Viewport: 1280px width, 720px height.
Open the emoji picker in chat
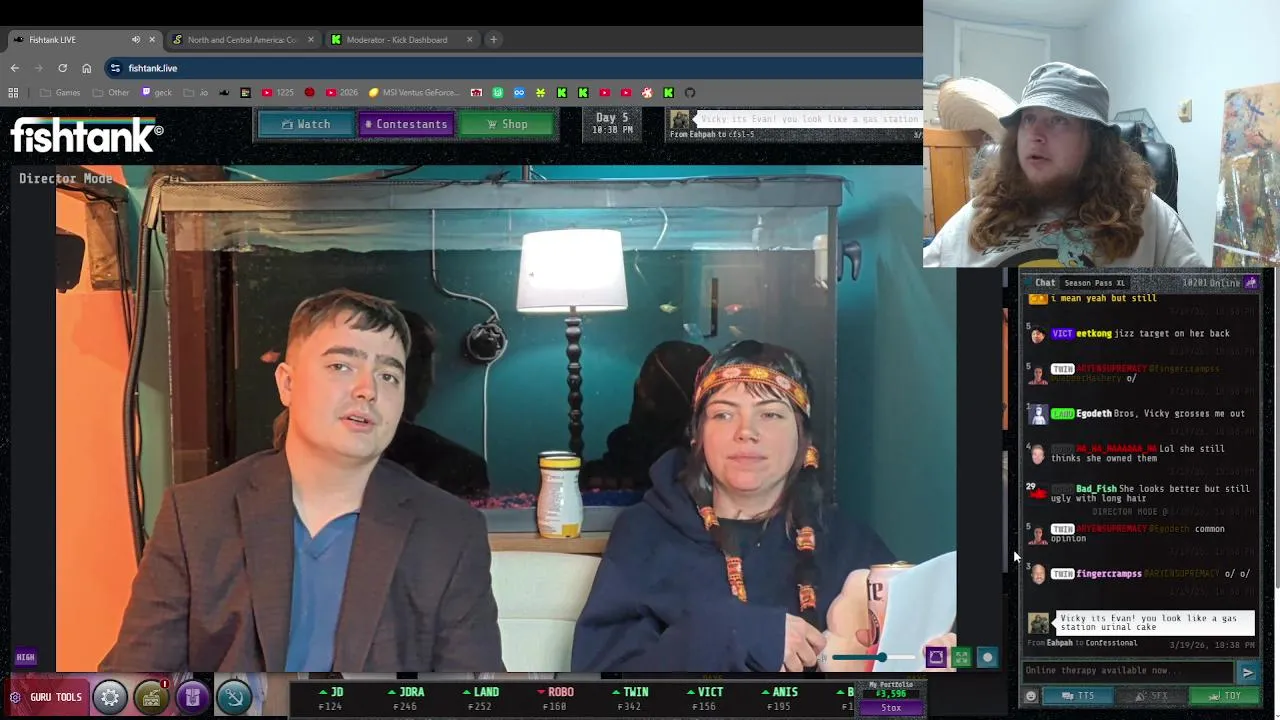pyautogui.click(x=1031, y=696)
